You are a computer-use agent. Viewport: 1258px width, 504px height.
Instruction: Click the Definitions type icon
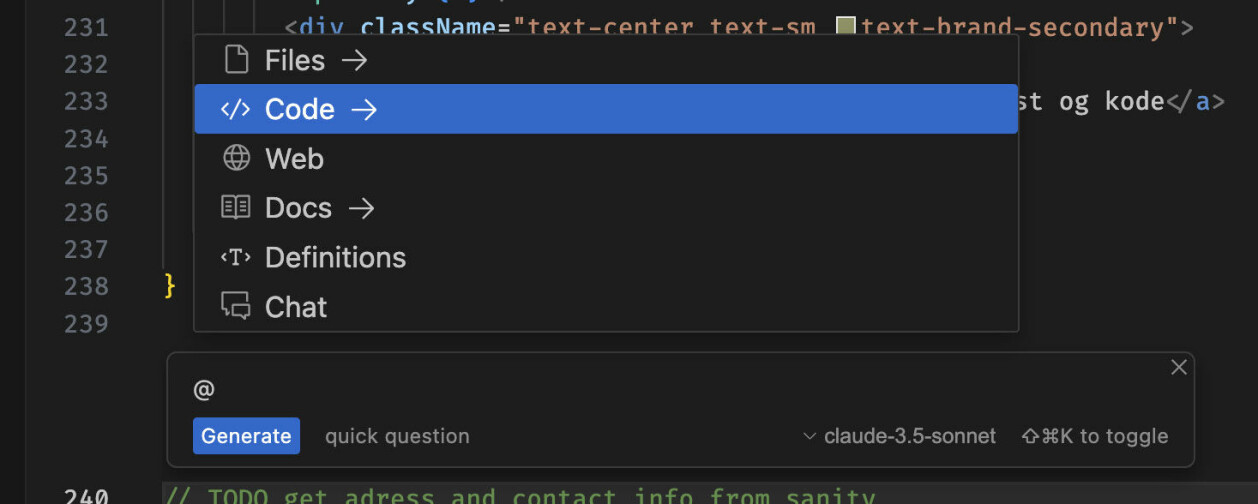click(x=236, y=257)
